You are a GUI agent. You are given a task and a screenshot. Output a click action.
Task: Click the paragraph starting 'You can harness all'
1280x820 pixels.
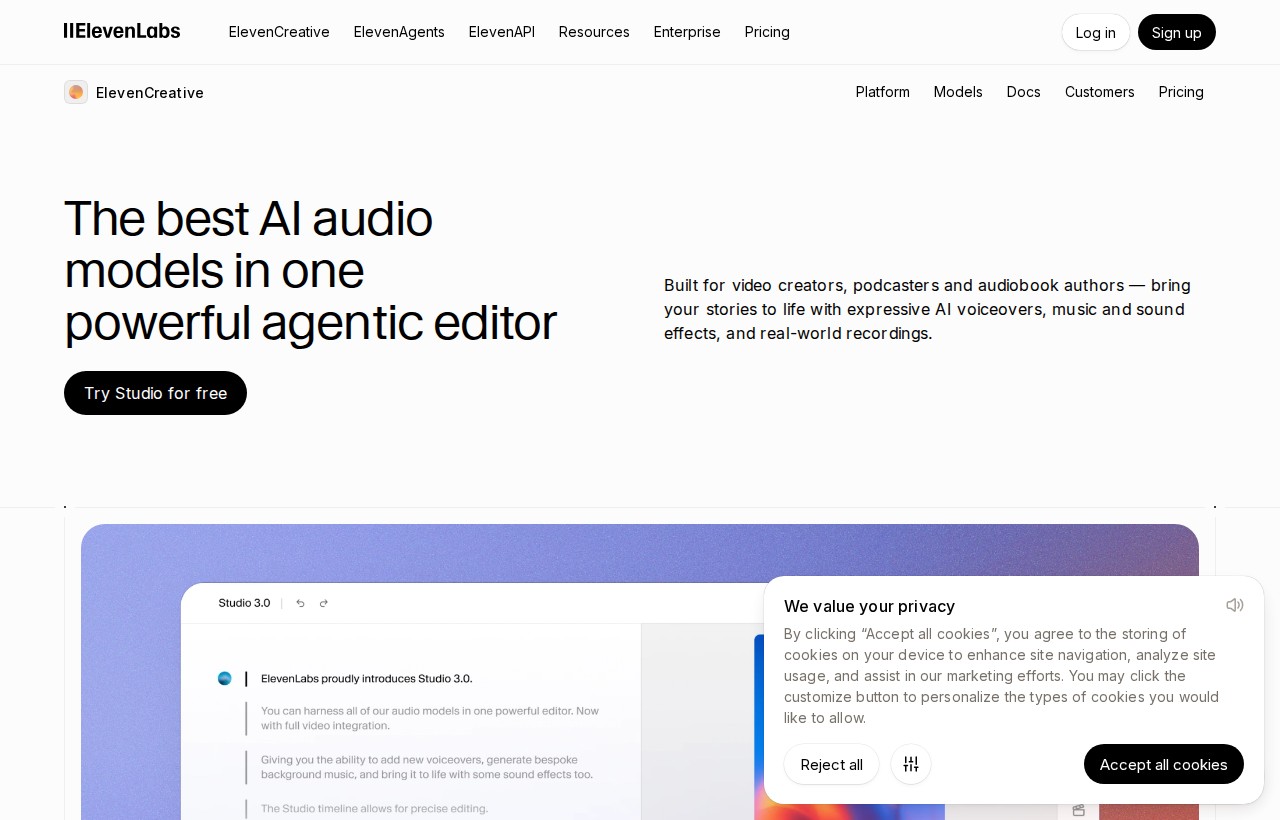point(430,718)
